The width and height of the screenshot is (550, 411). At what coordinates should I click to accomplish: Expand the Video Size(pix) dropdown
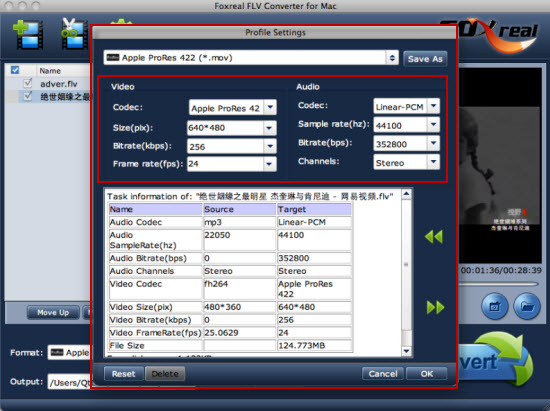coord(269,128)
